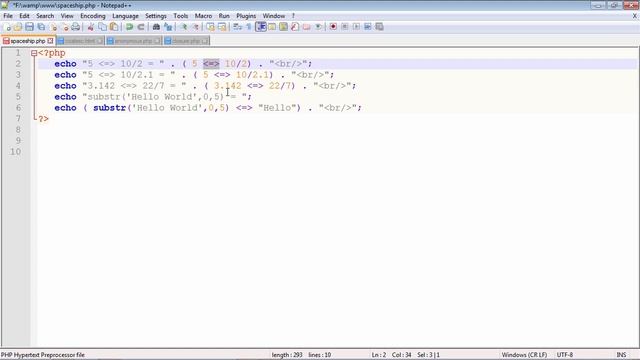Toggle show all characters icon
640x360 pixels.
[x=249, y=27]
